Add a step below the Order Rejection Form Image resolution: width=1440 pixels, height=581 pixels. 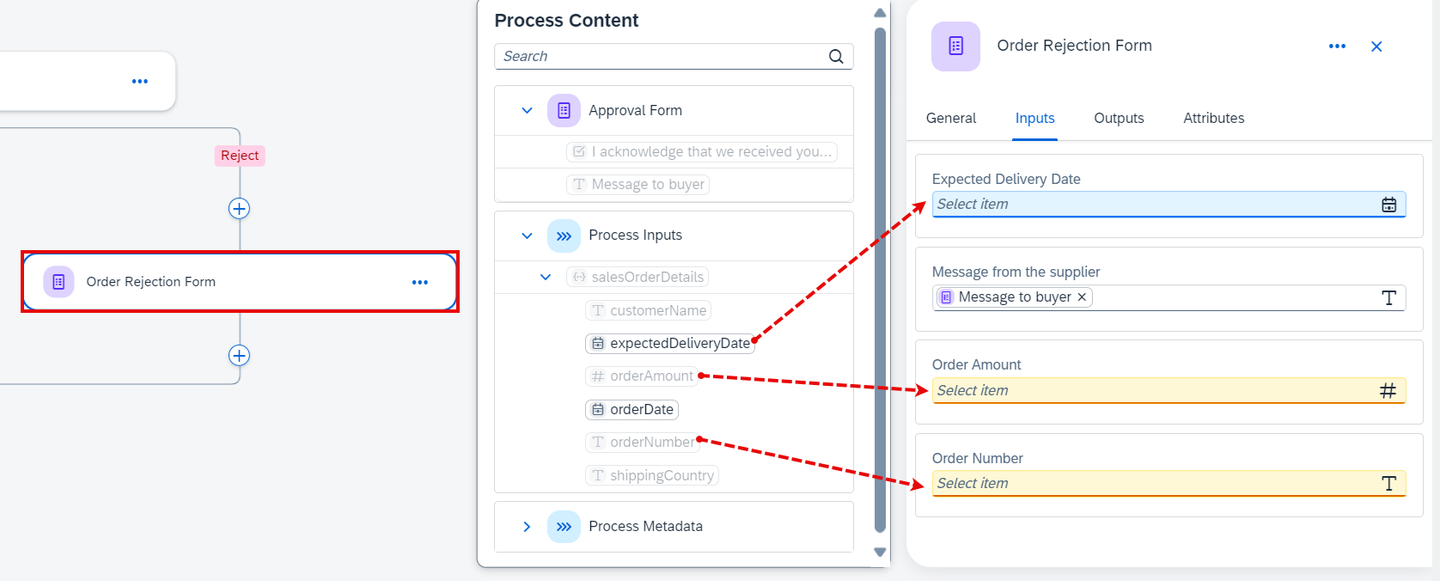[x=239, y=356]
